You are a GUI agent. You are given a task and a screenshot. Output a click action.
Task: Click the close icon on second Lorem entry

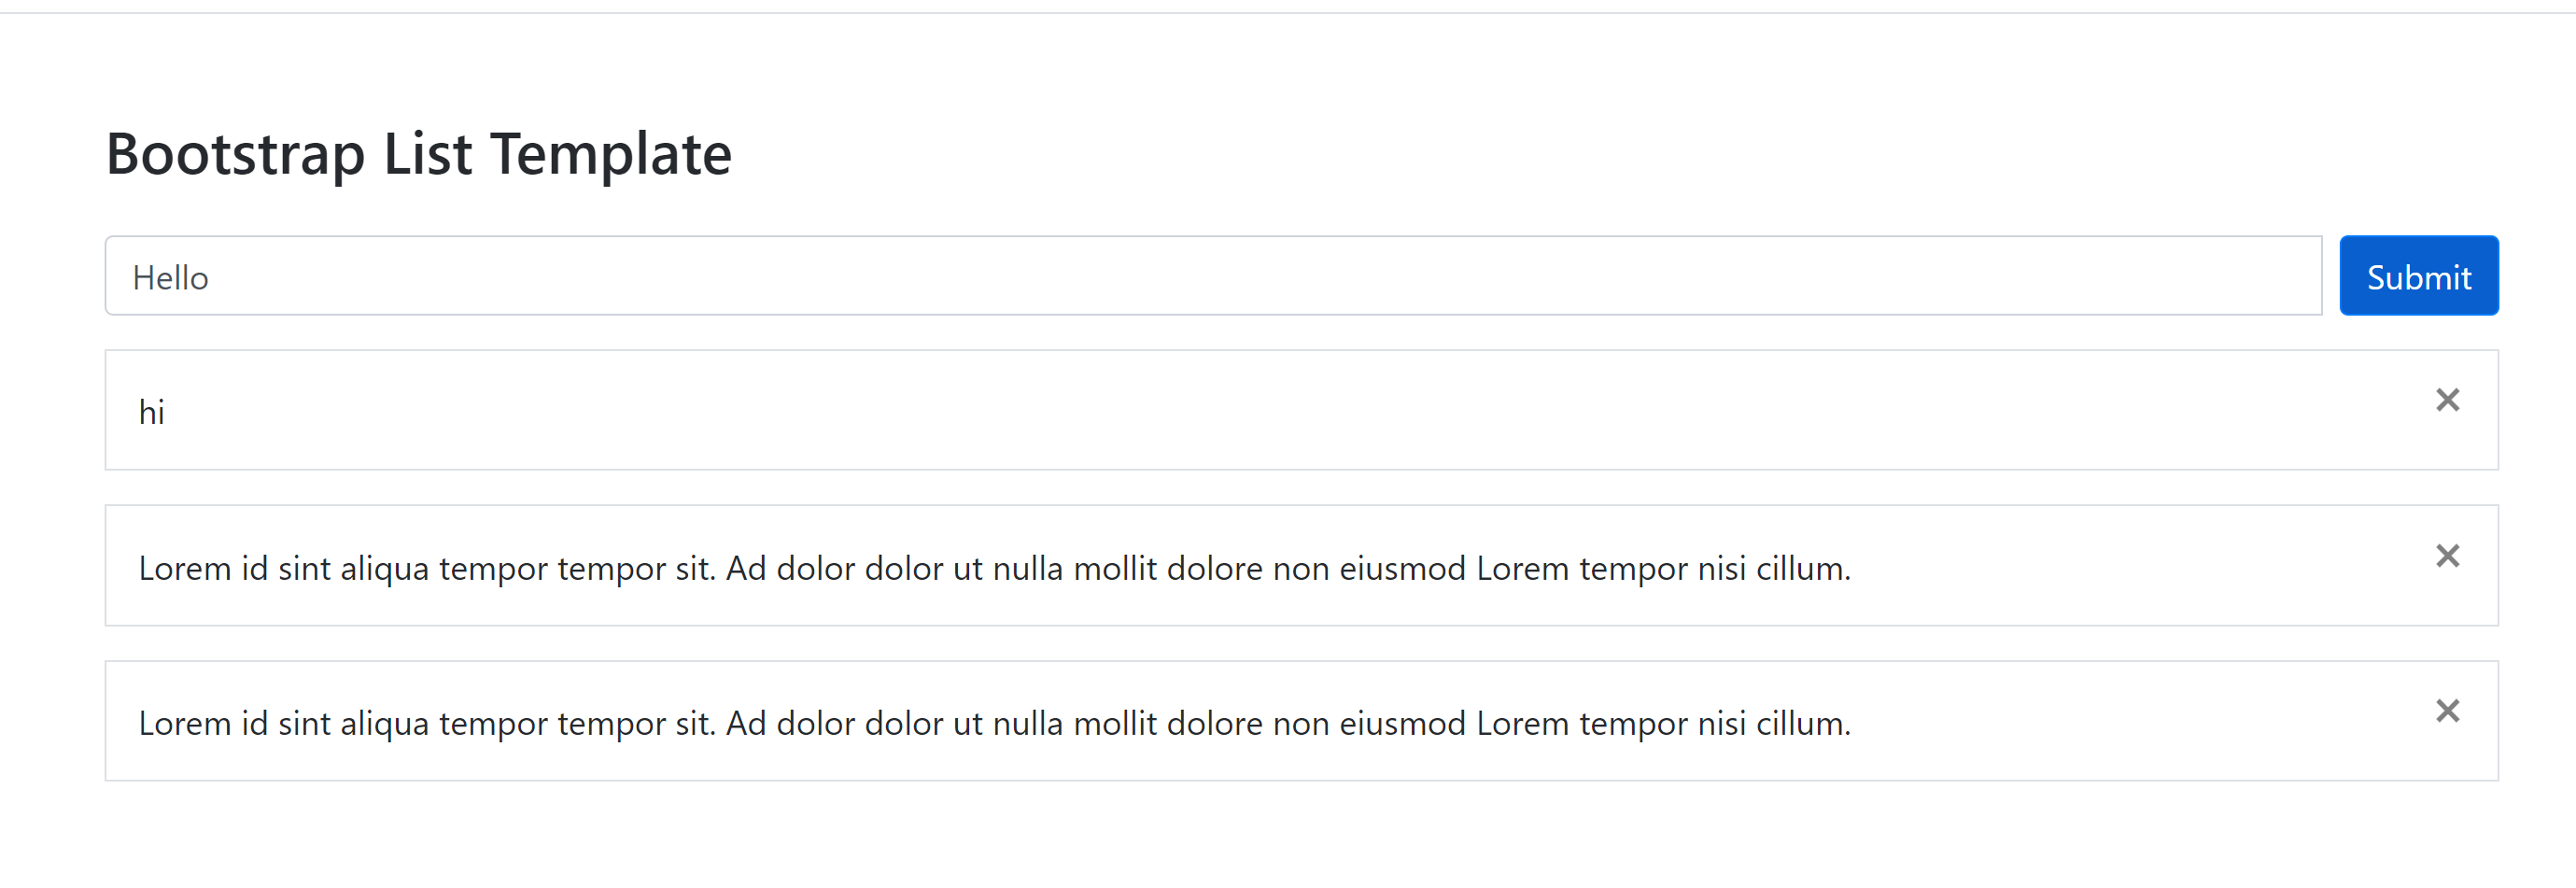coord(2447,556)
